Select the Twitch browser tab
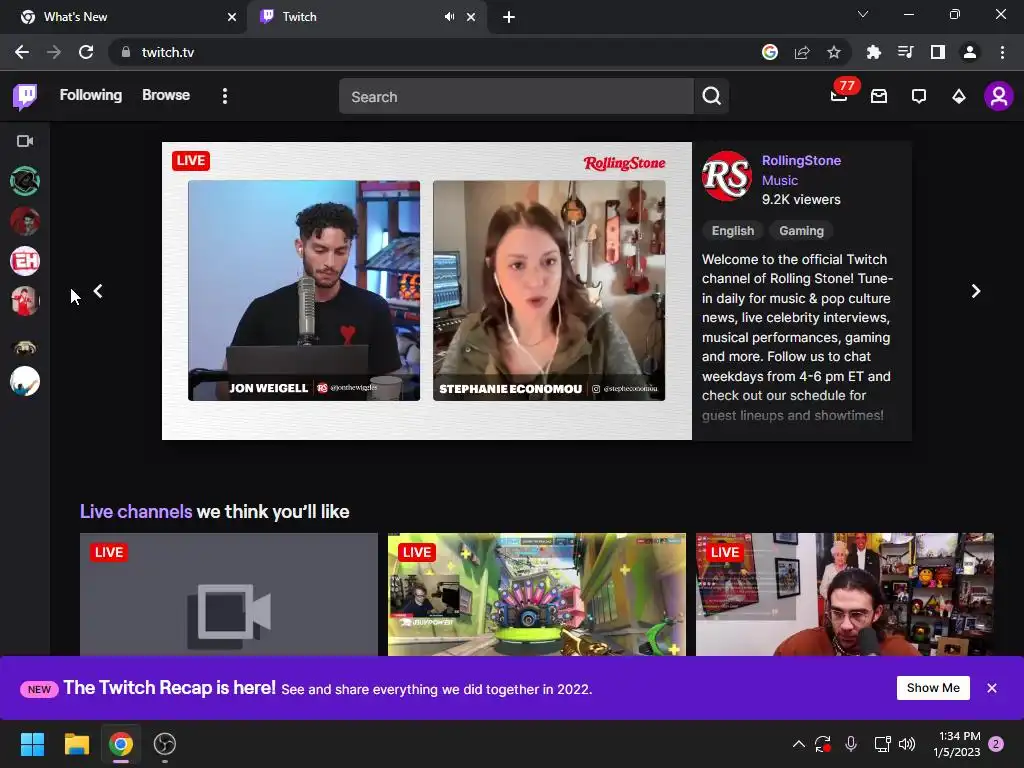Screen dimensions: 1024x768 pos(353,17)
